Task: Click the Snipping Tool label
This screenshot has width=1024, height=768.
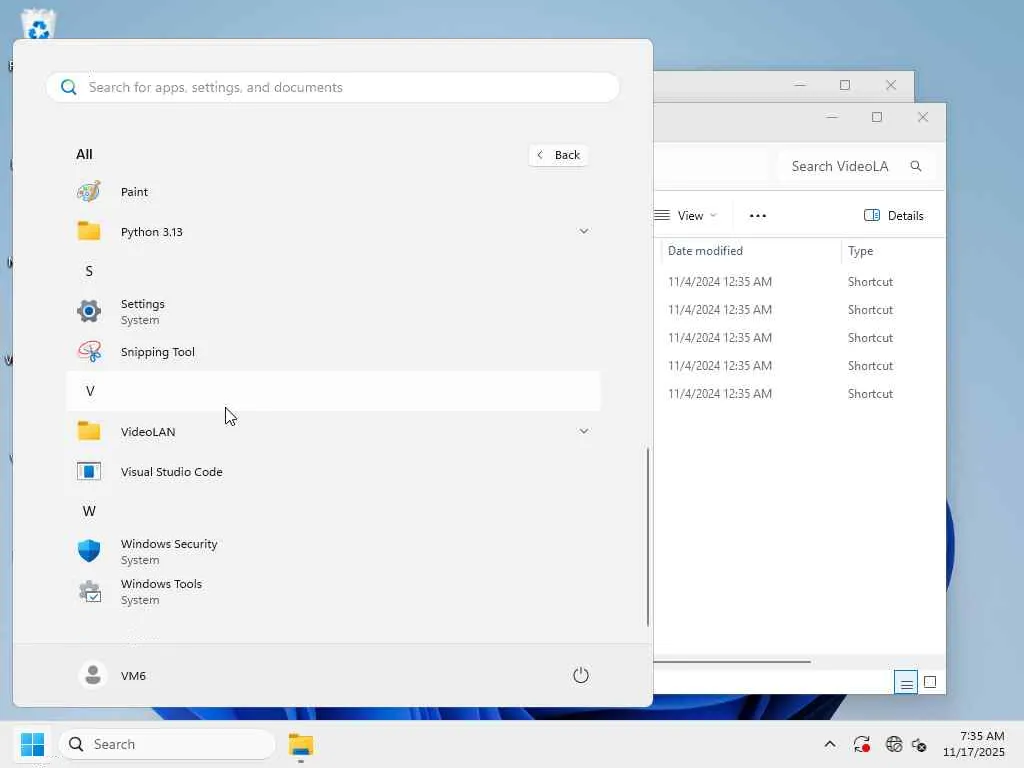Action: coord(157,351)
